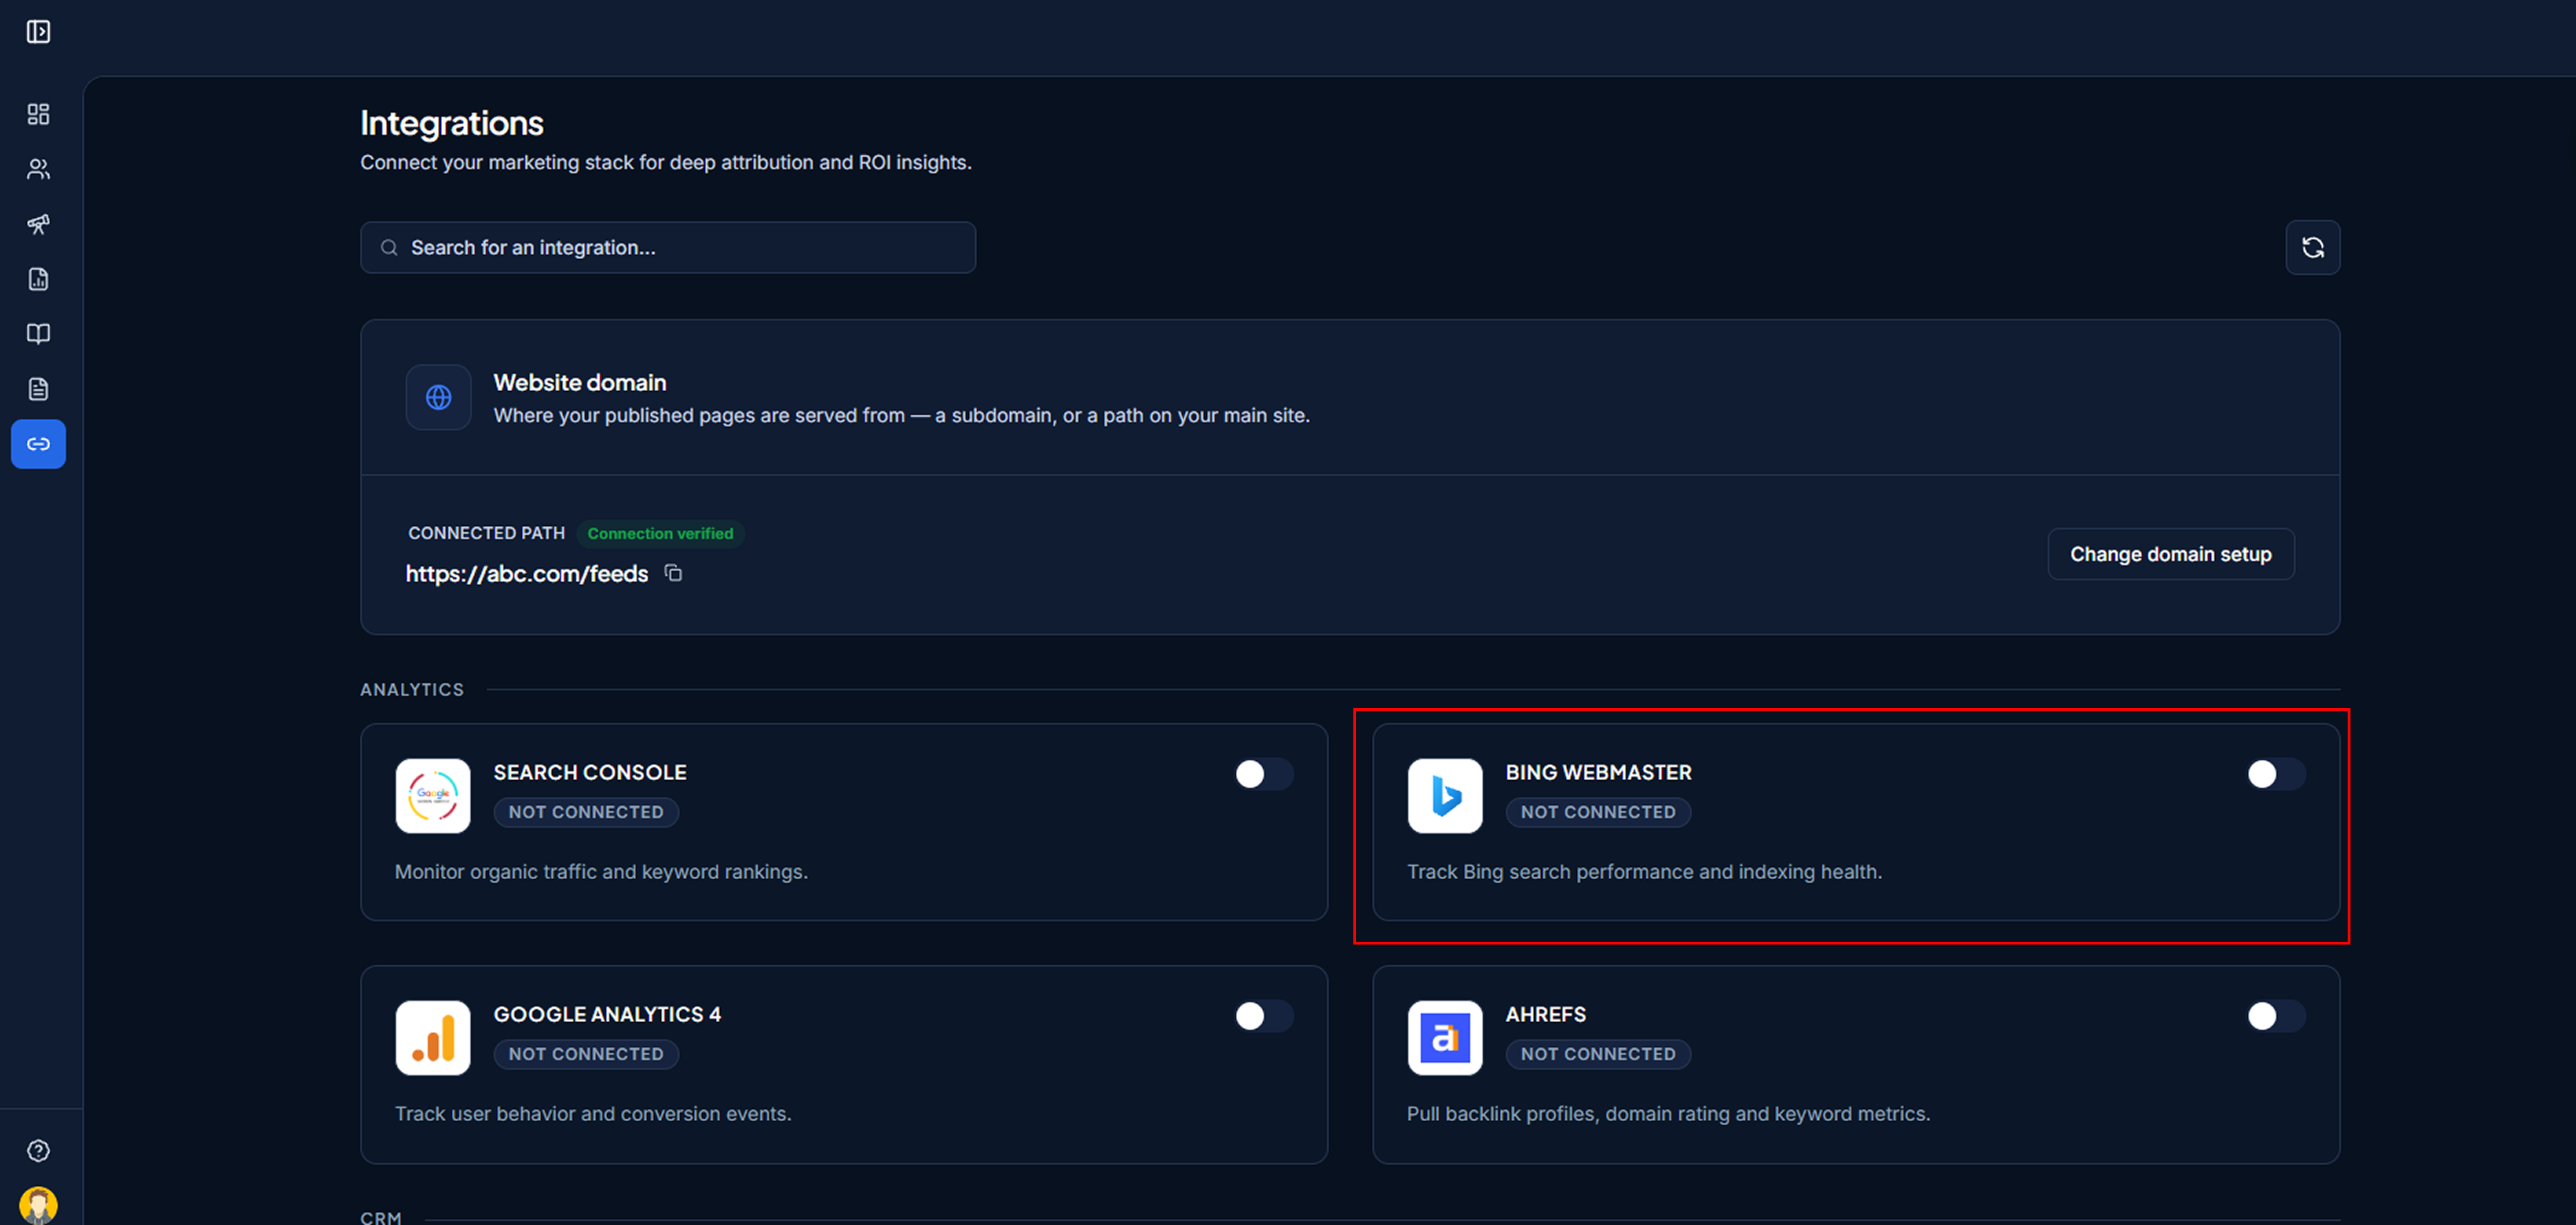Open the open-book icon in sidebar

38,334
